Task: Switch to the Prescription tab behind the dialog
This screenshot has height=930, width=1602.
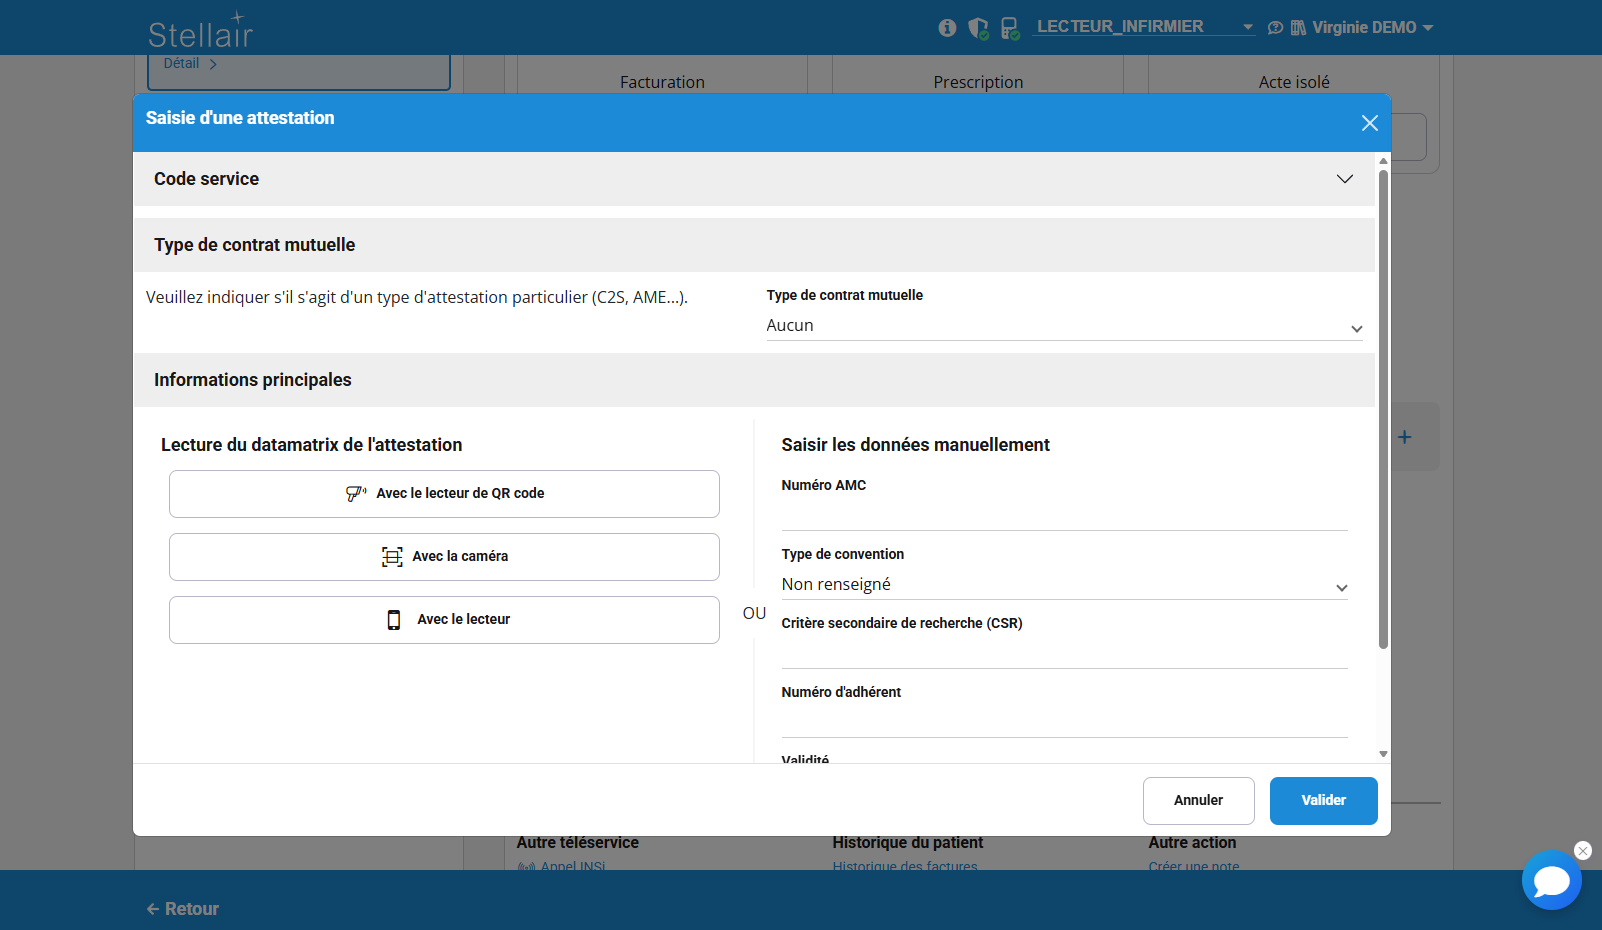Action: coord(978,82)
